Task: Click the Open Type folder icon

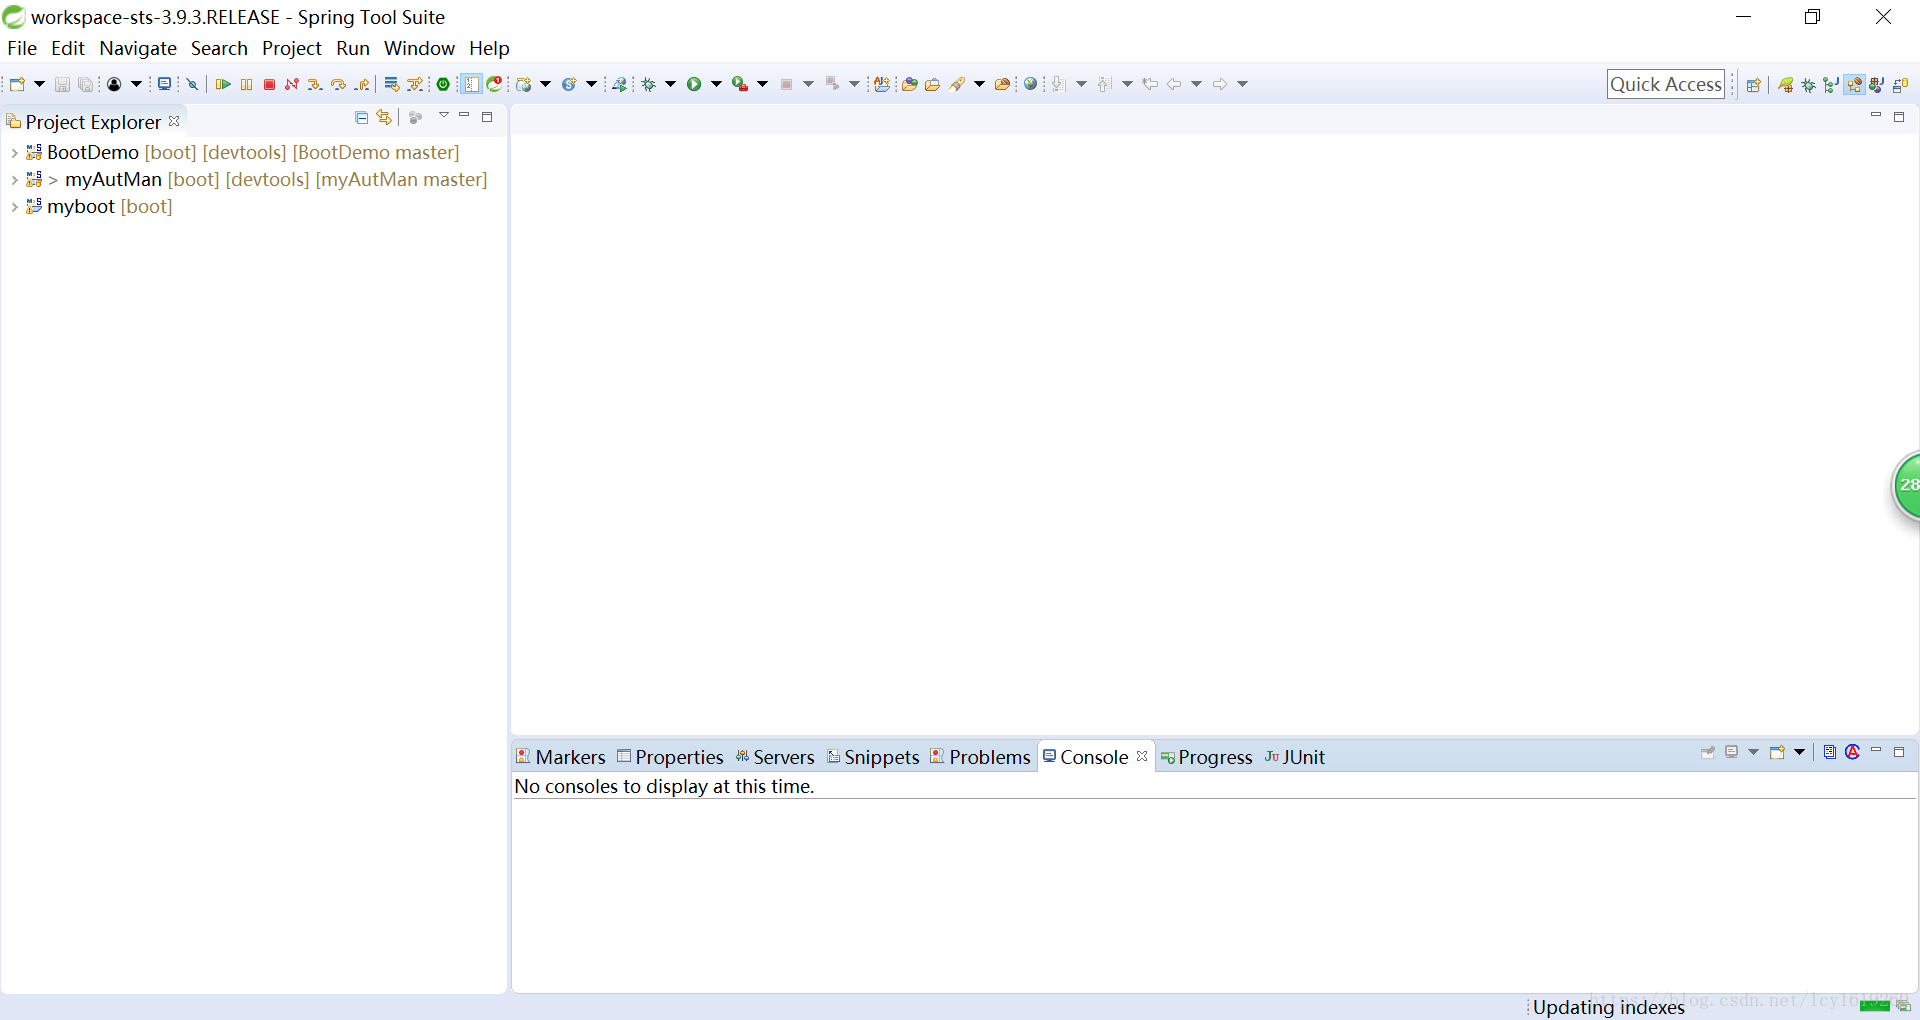Action: (x=909, y=84)
